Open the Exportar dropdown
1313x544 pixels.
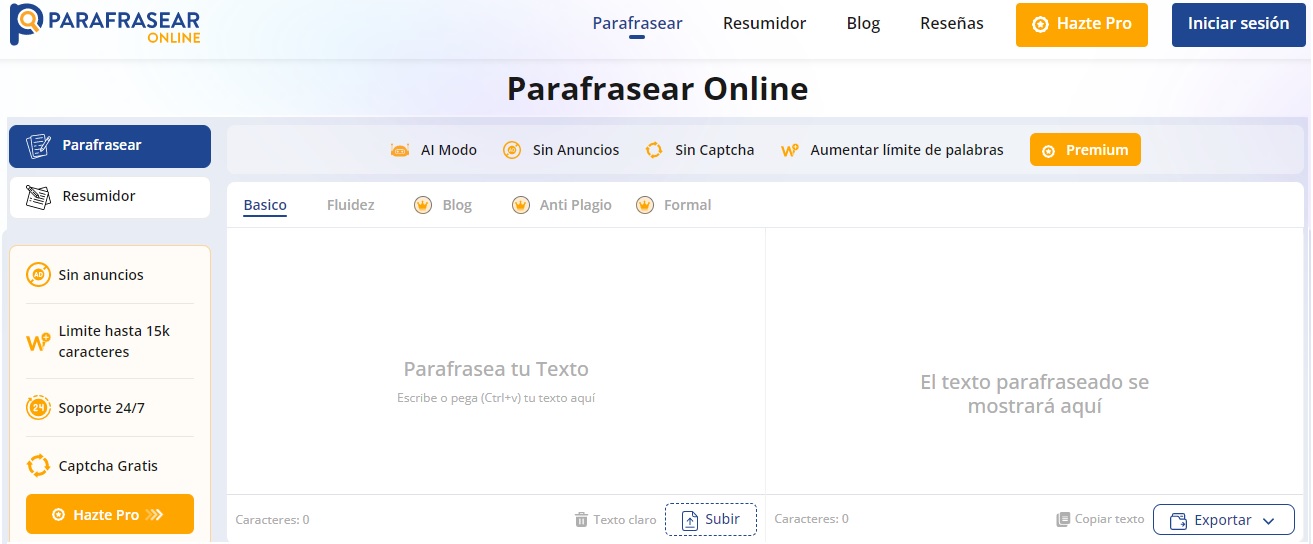pos(1224,520)
